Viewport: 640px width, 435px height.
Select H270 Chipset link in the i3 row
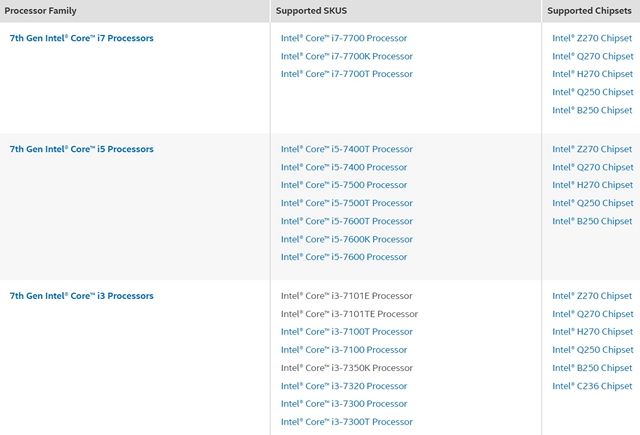592,332
